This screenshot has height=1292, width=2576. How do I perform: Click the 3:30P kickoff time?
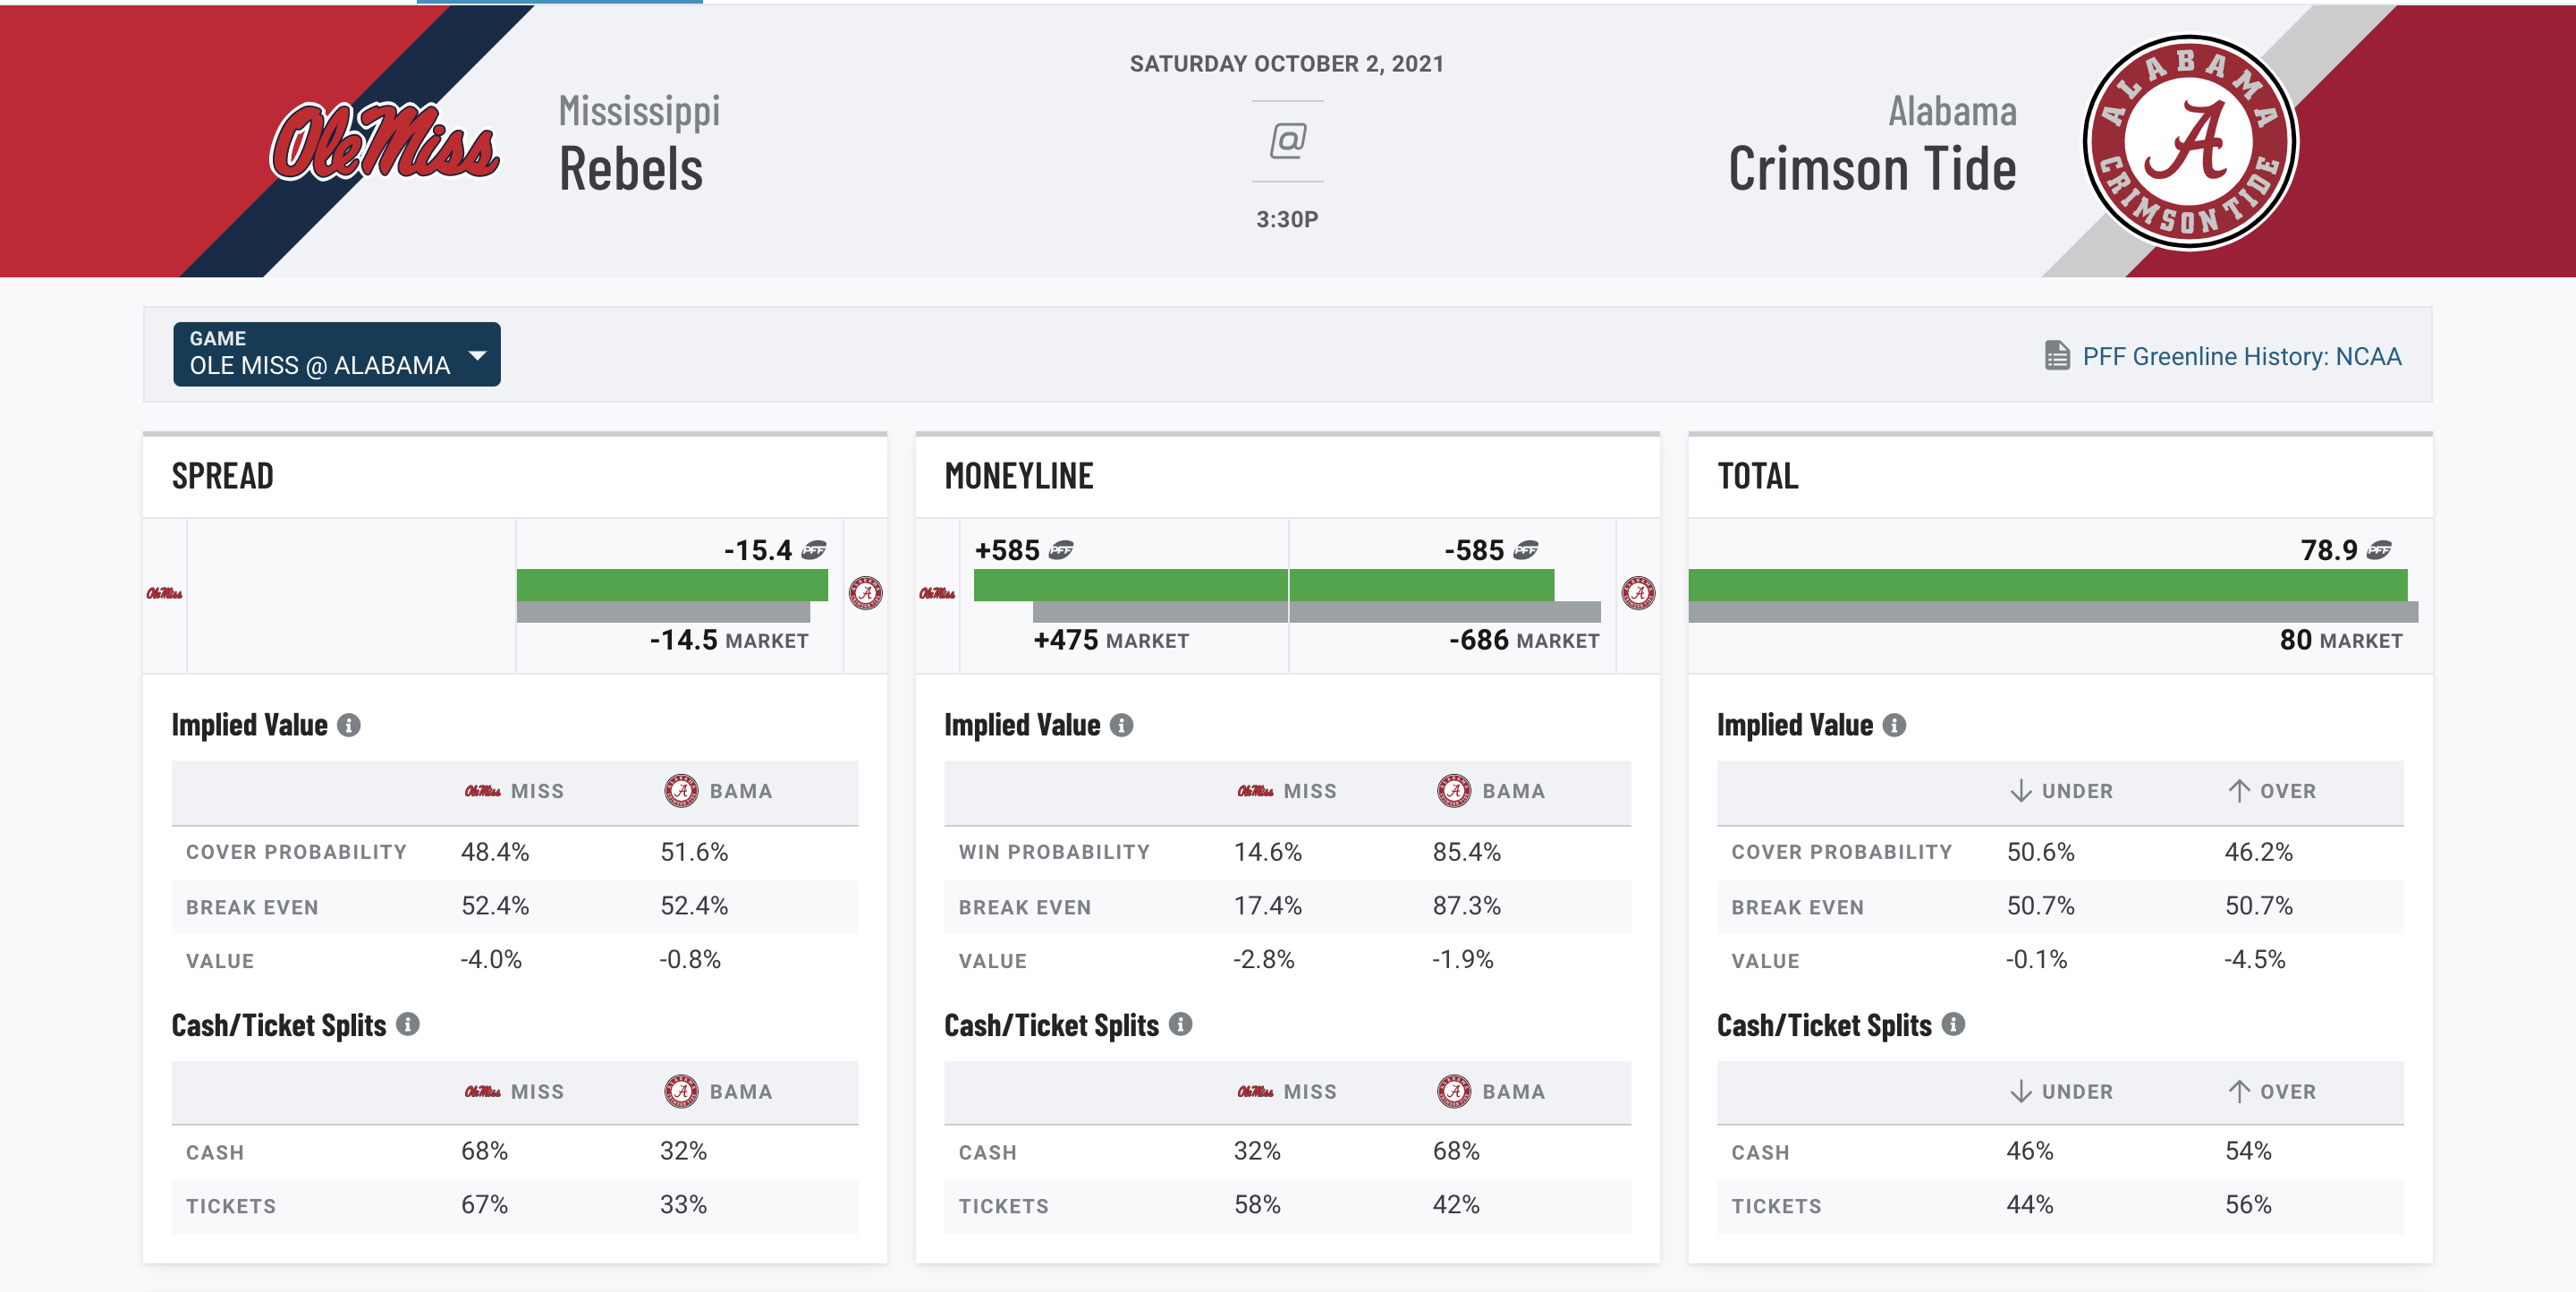[1287, 219]
